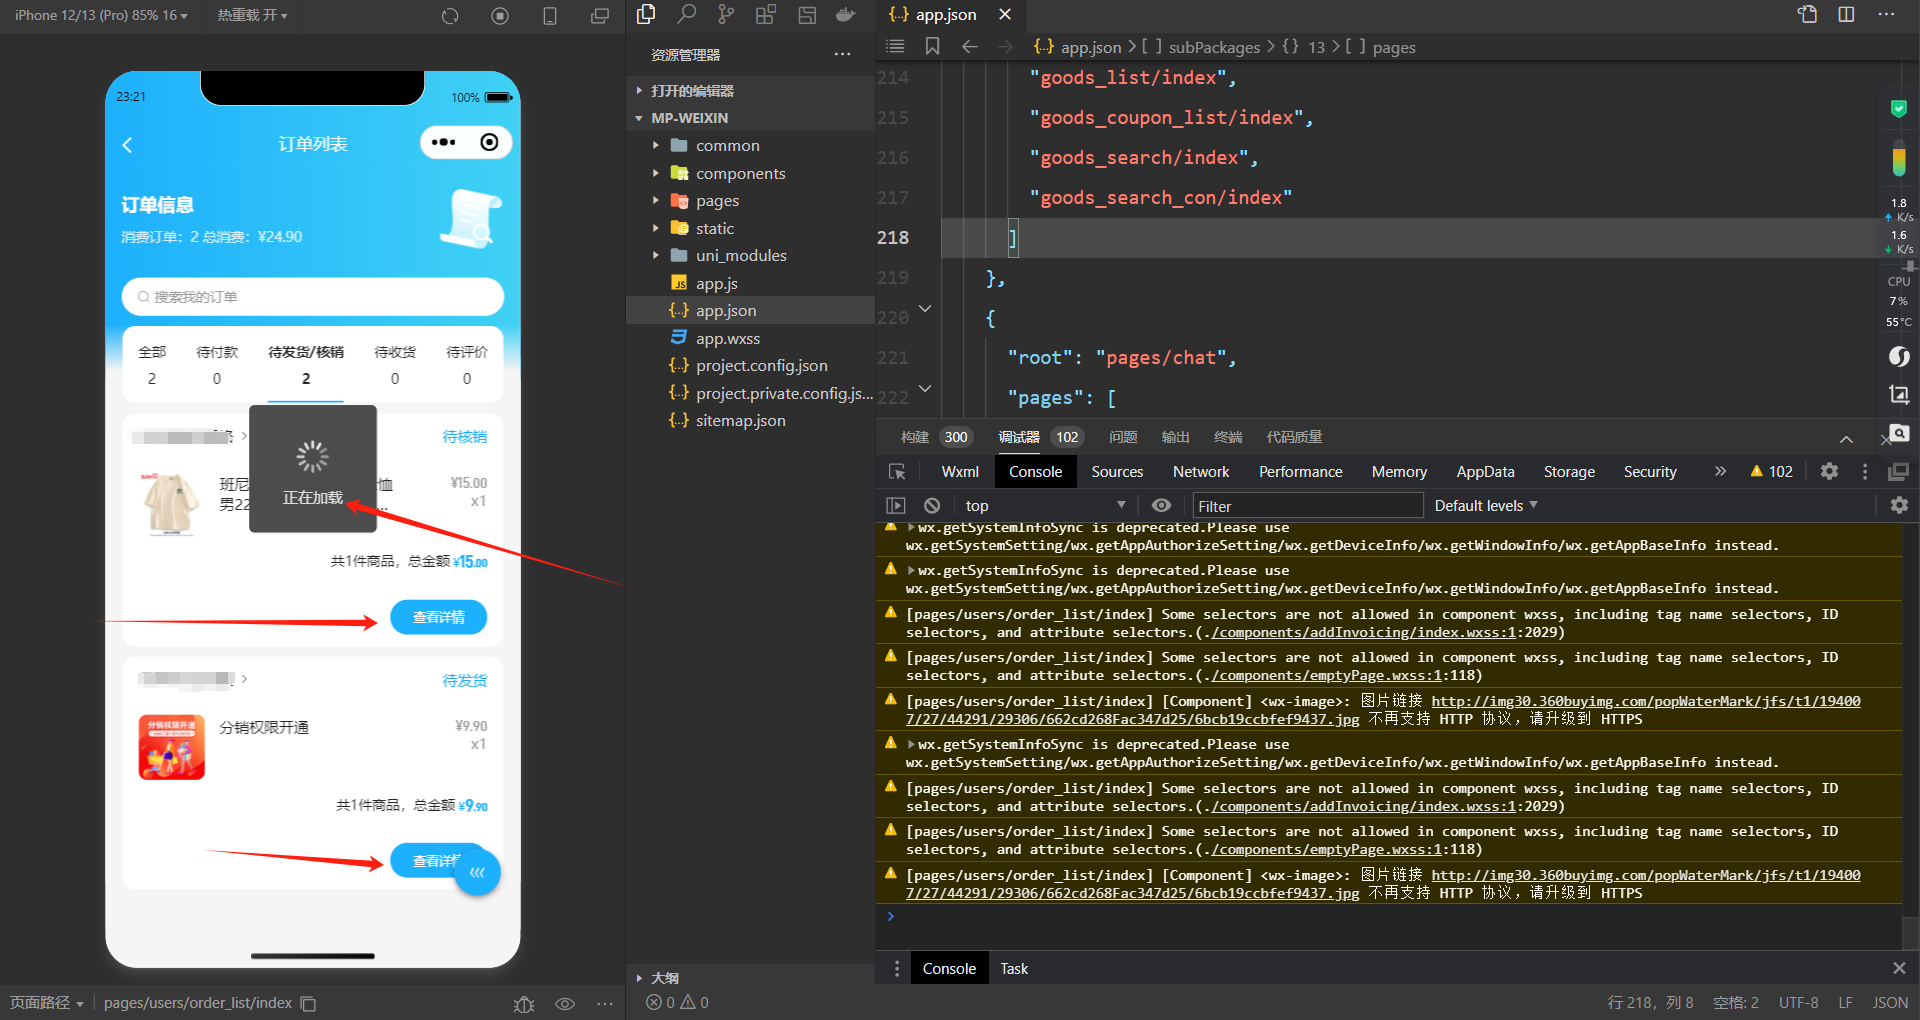Copy the page path with the copy icon
This screenshot has width=1920, height=1020.
coord(309,1003)
